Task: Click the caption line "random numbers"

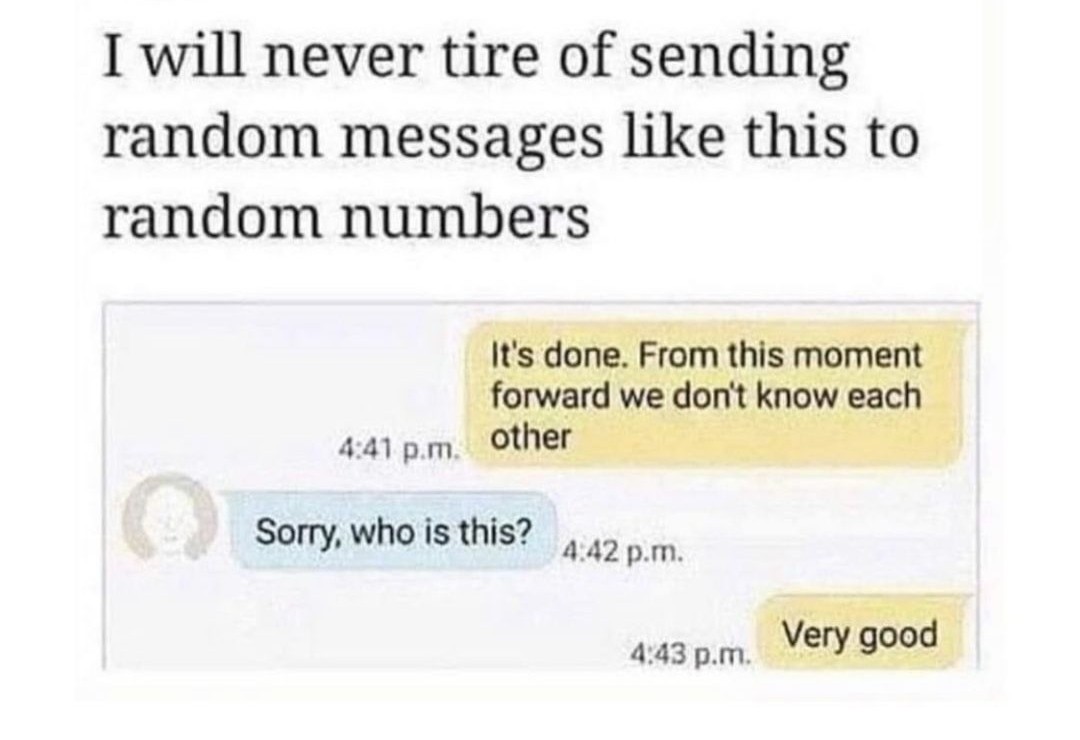Action: click(346, 216)
